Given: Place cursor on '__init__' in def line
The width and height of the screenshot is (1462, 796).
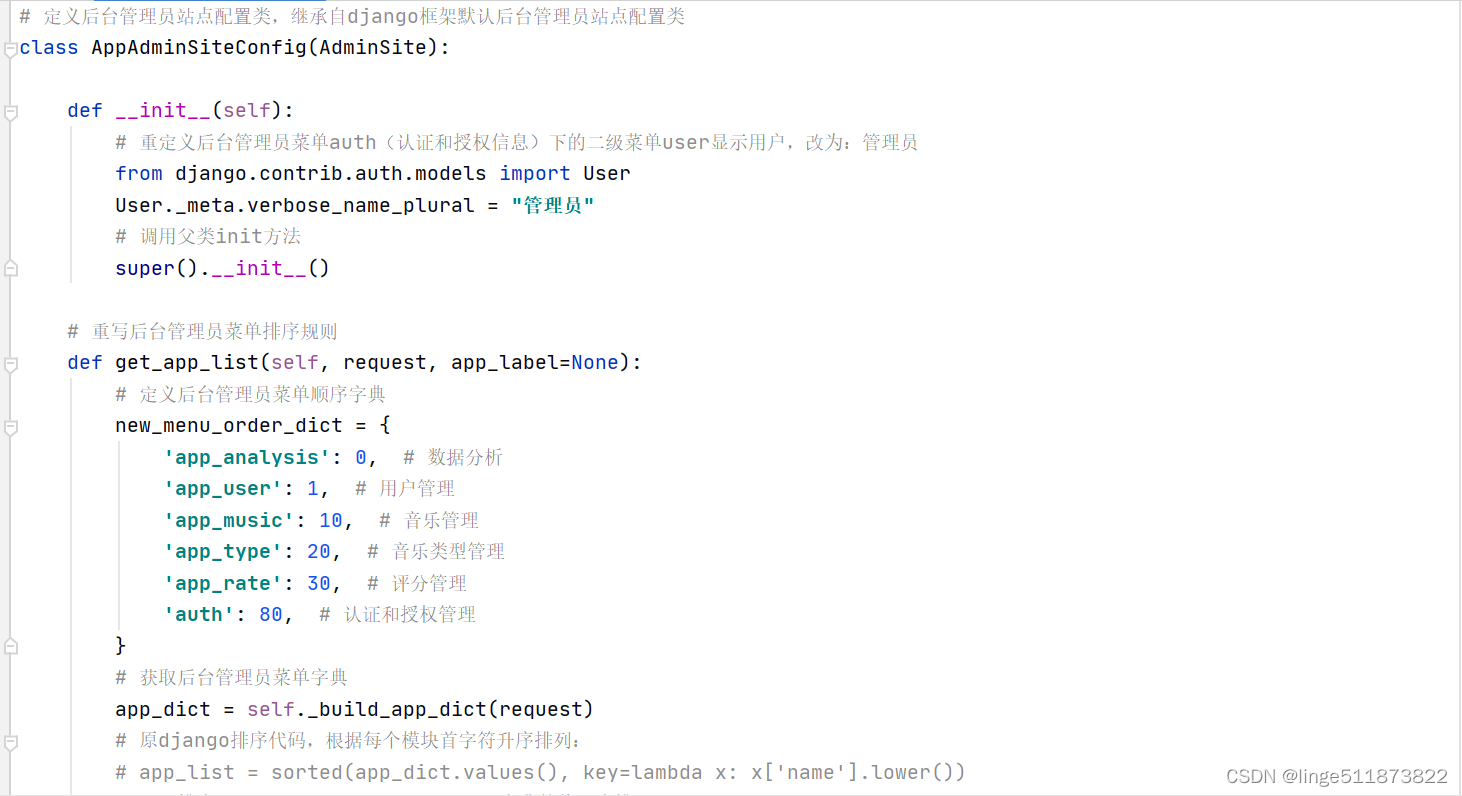Looking at the screenshot, I should (163, 110).
